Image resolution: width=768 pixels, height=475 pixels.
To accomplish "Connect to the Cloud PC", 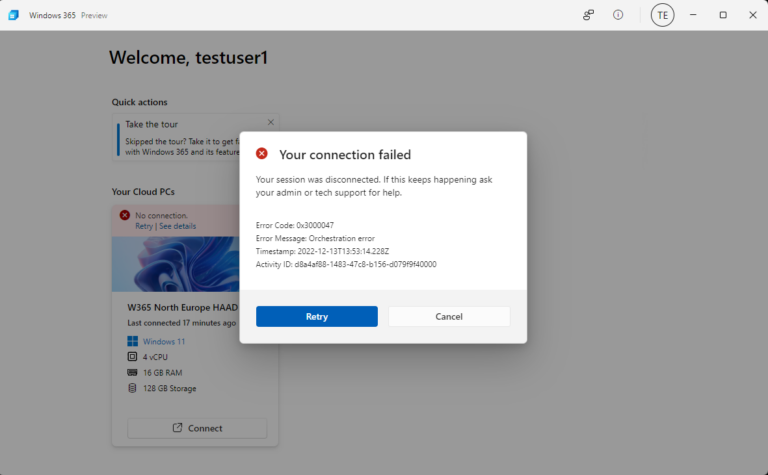I will tap(197, 428).
